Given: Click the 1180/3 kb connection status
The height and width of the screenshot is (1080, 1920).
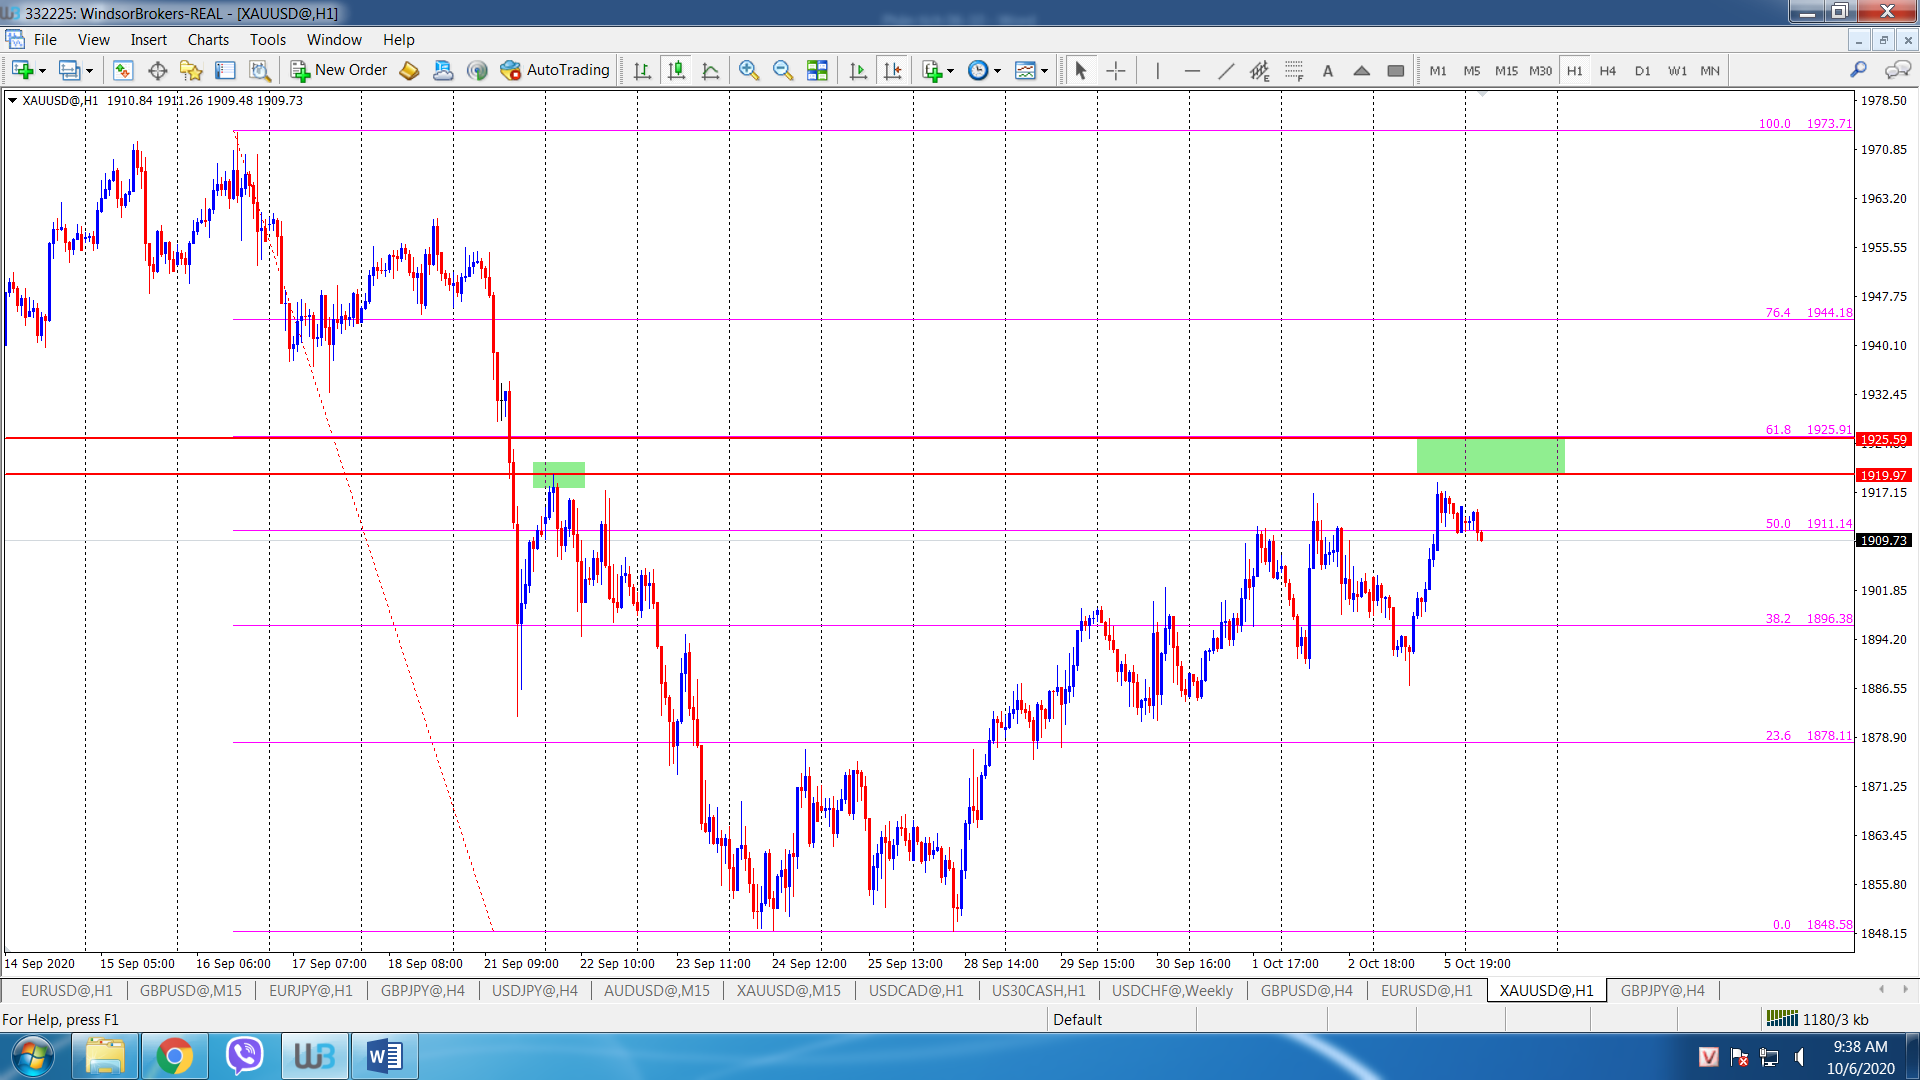Looking at the screenshot, I should click(x=1818, y=1019).
